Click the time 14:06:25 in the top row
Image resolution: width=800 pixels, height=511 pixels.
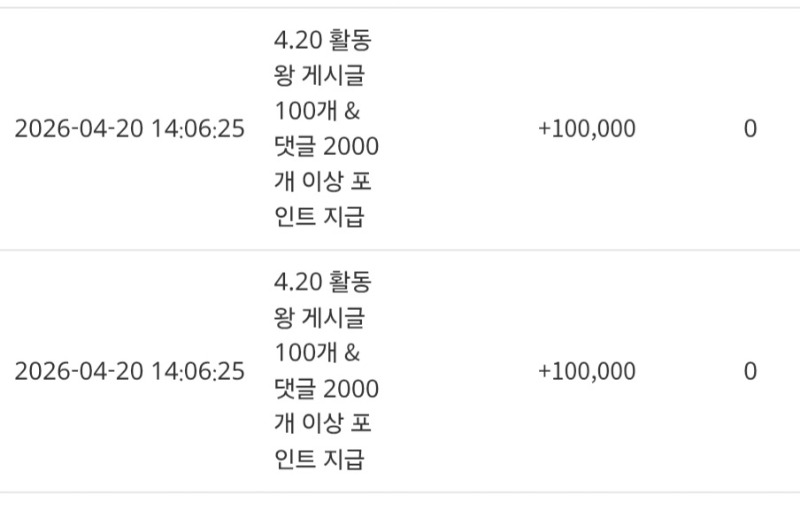coord(197,130)
